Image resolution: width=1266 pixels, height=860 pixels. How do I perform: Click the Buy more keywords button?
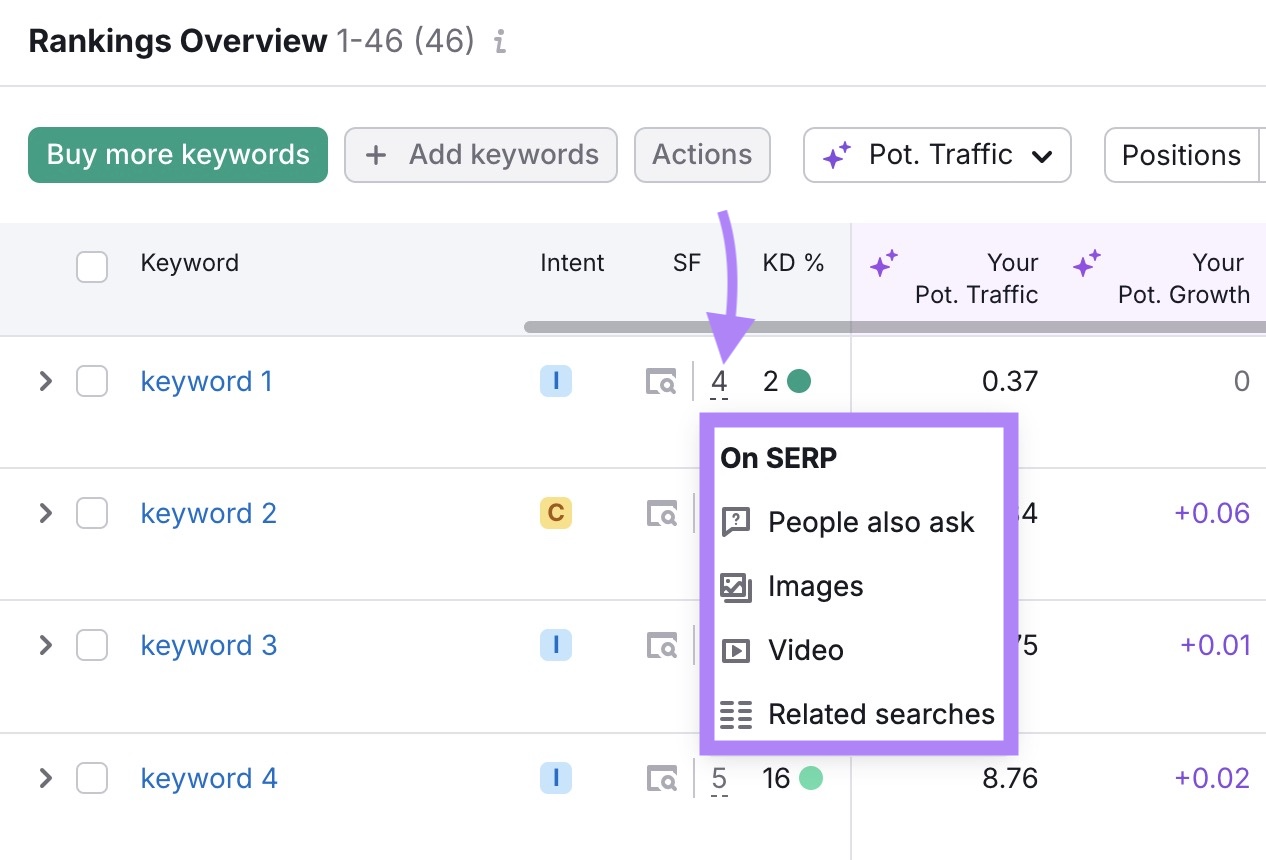tap(177, 154)
